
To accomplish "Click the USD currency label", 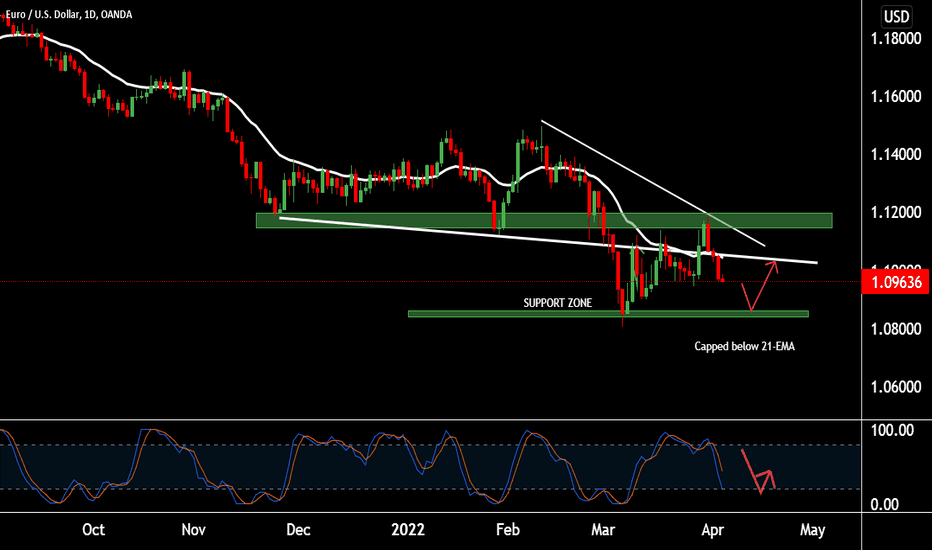I will 896,17.
